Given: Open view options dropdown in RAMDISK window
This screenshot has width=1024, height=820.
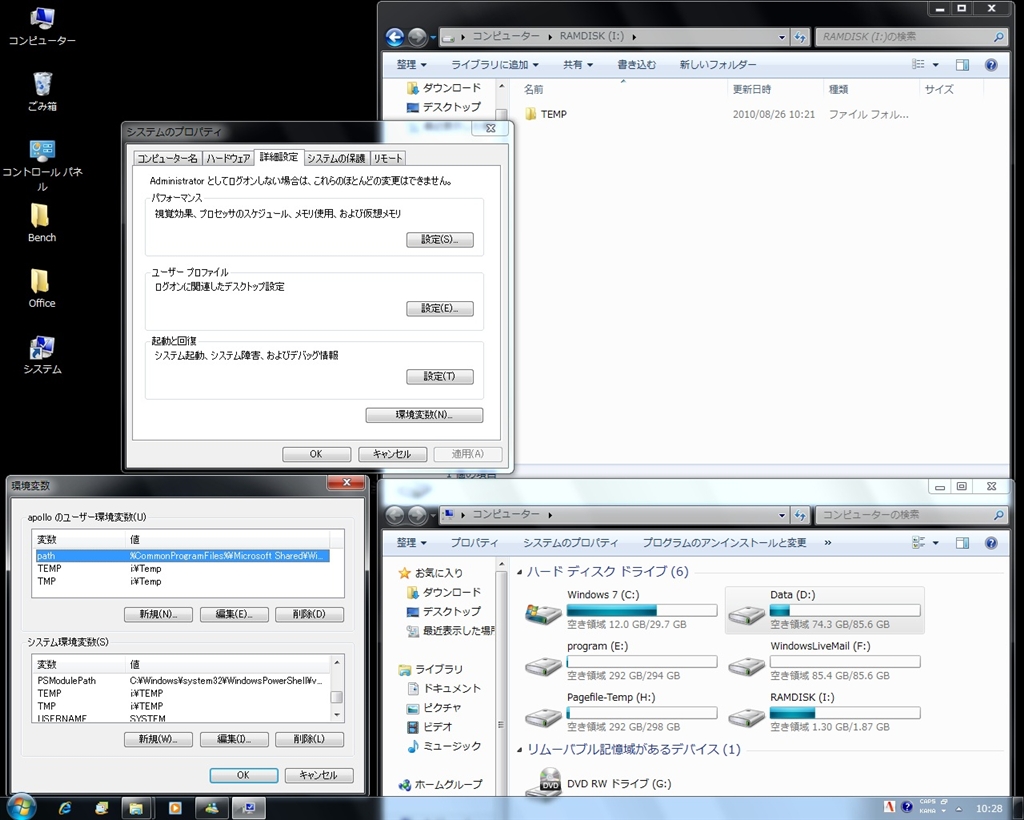Looking at the screenshot, I should click(x=935, y=65).
